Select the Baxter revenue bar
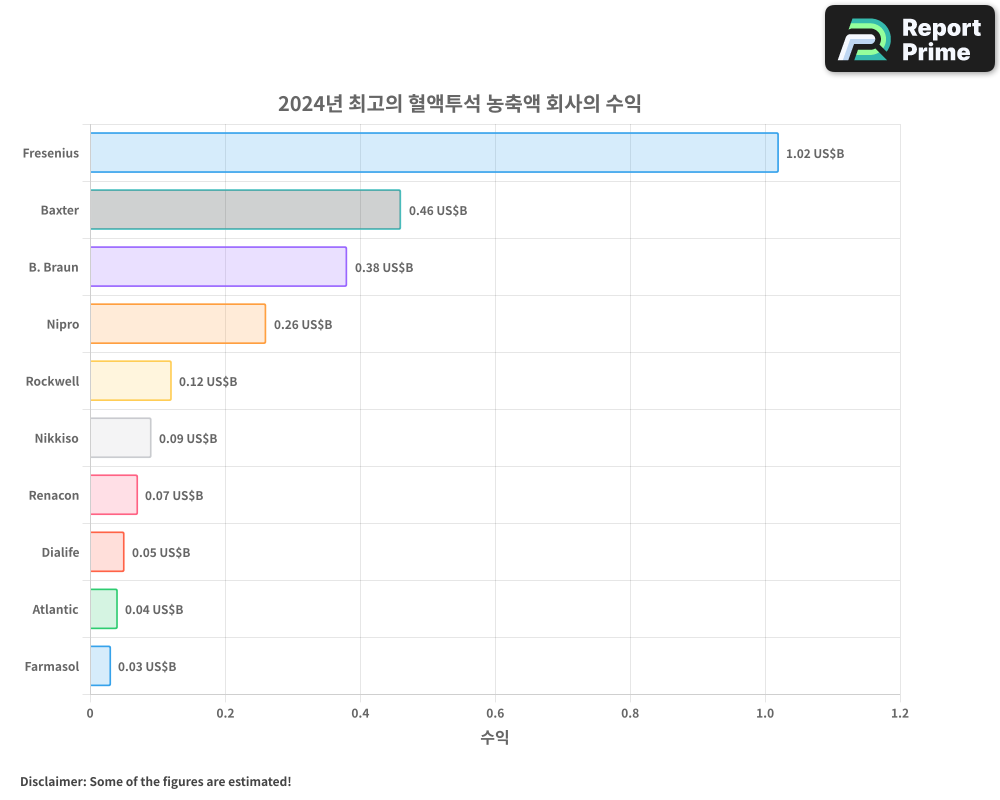Screen dimensions: 1000x800 [245, 210]
